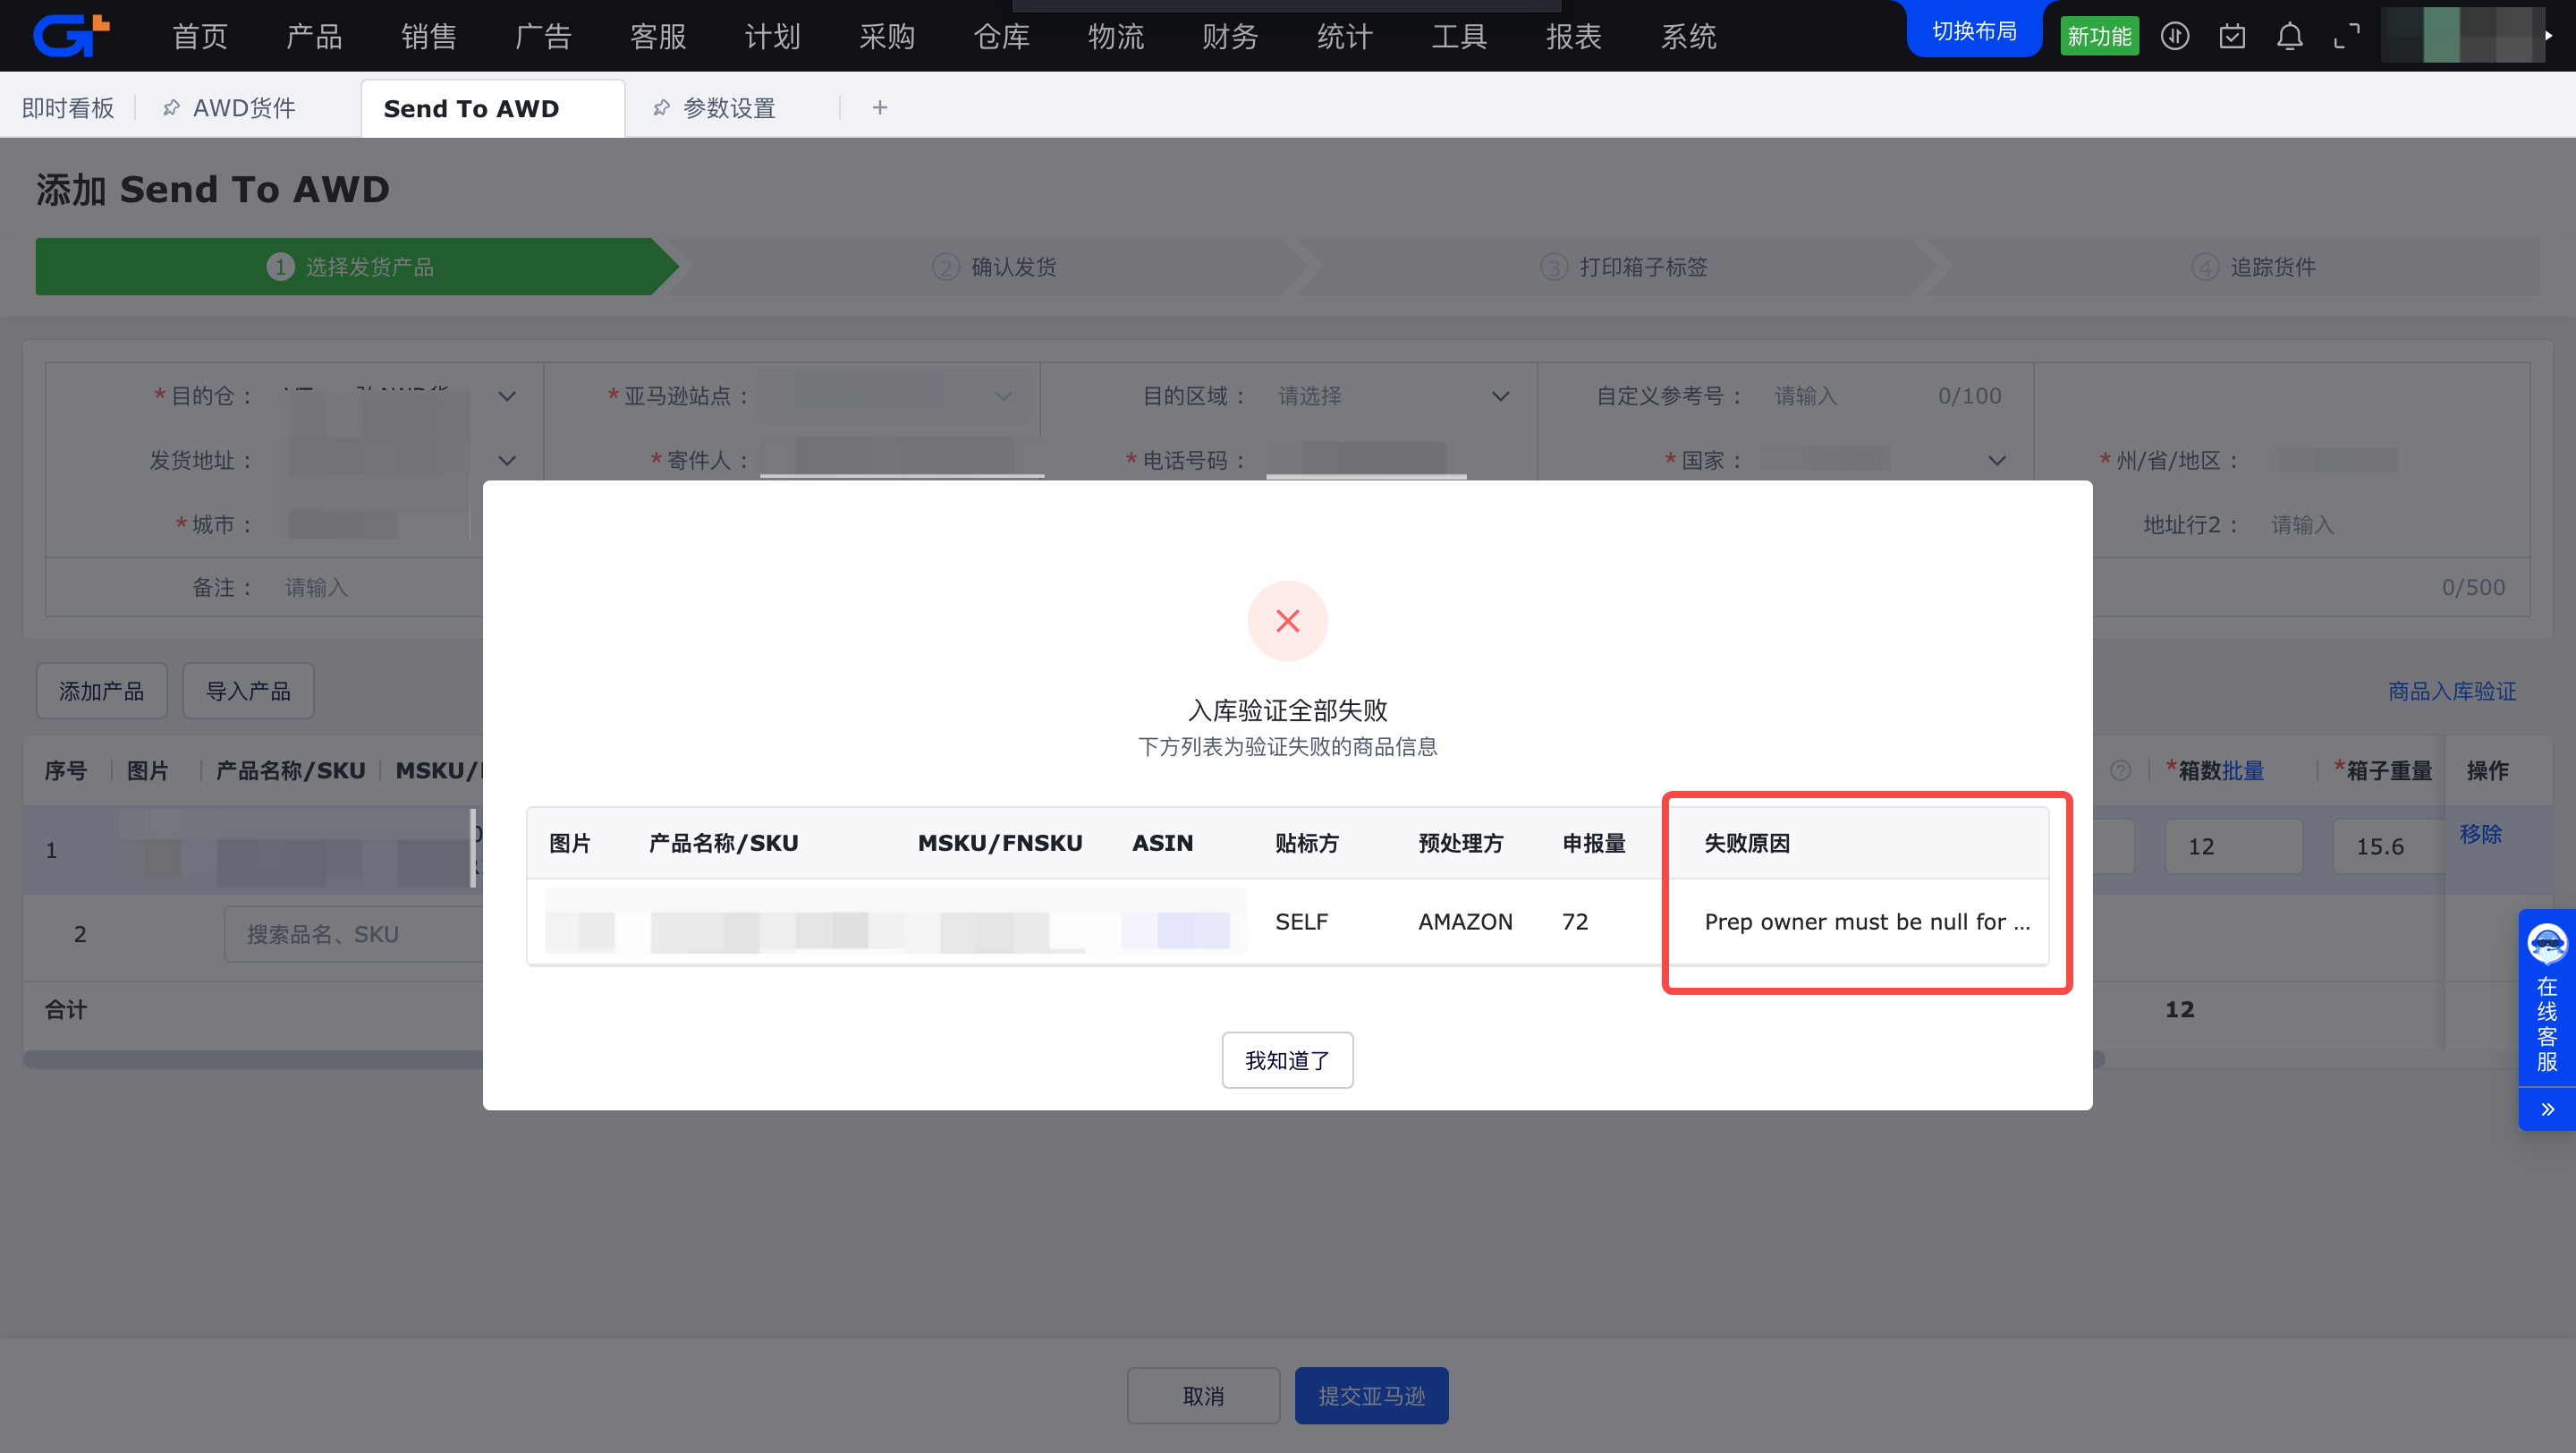This screenshot has height=1453, width=2576.
Task: Switch to the 参数设置 tab
Action: (x=729, y=107)
